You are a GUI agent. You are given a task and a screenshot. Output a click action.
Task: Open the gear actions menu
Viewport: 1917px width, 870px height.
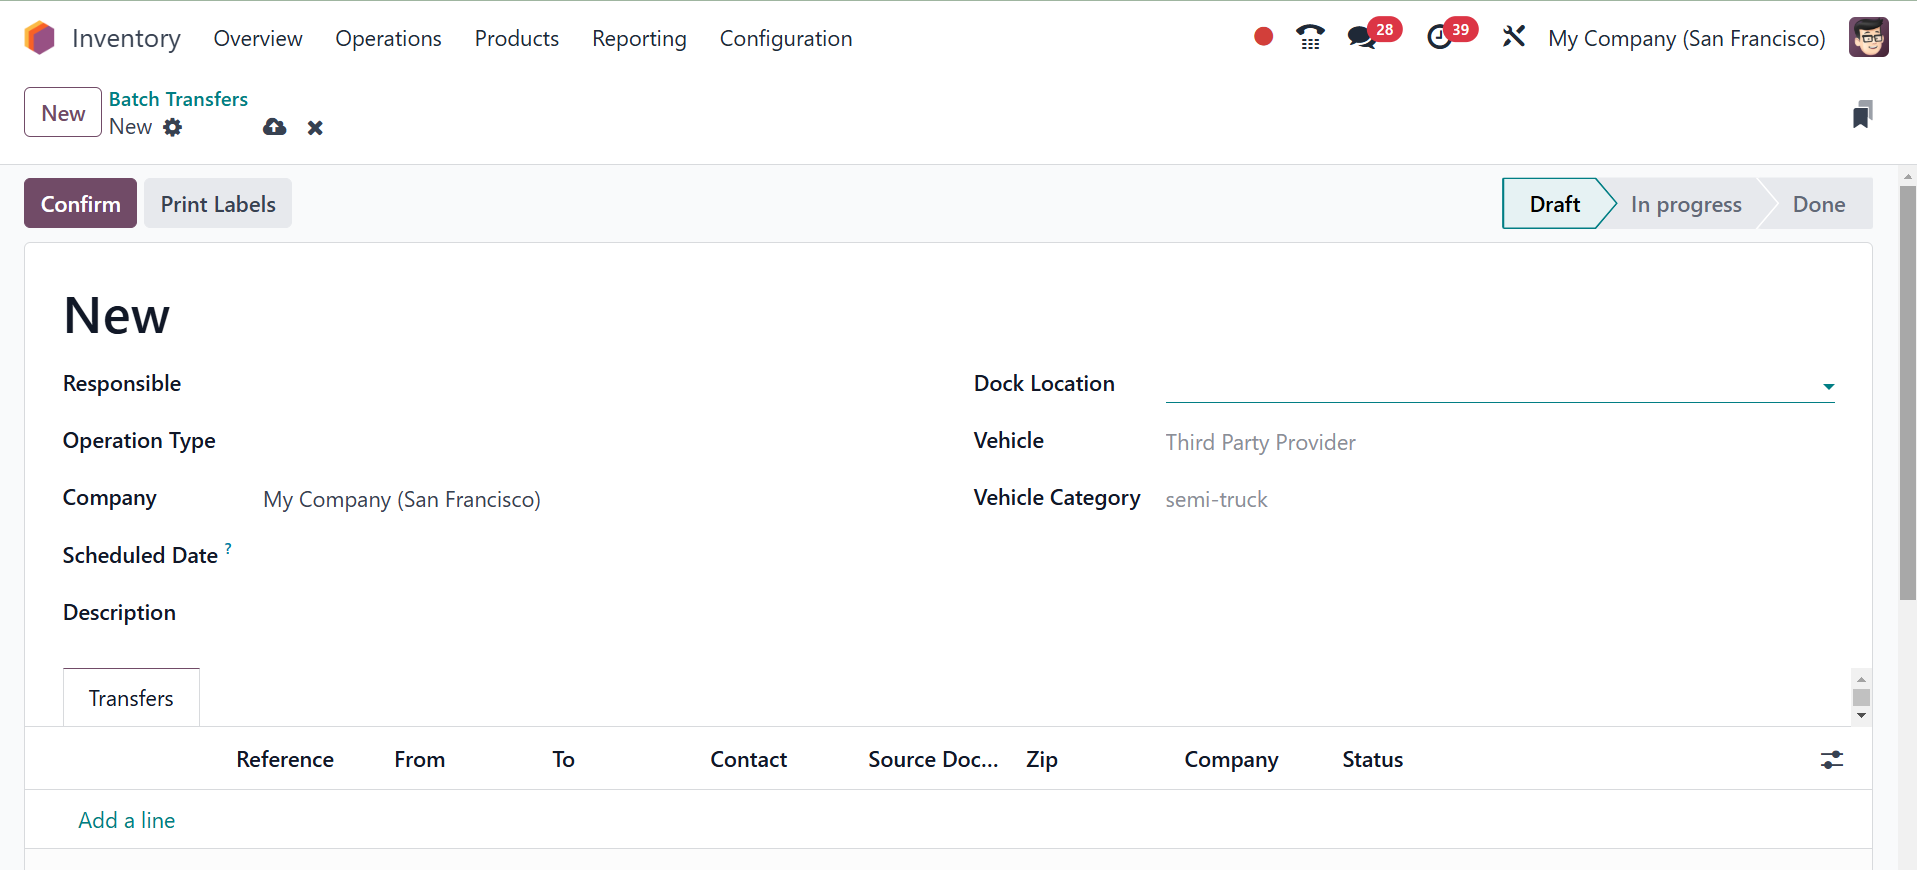(x=173, y=127)
